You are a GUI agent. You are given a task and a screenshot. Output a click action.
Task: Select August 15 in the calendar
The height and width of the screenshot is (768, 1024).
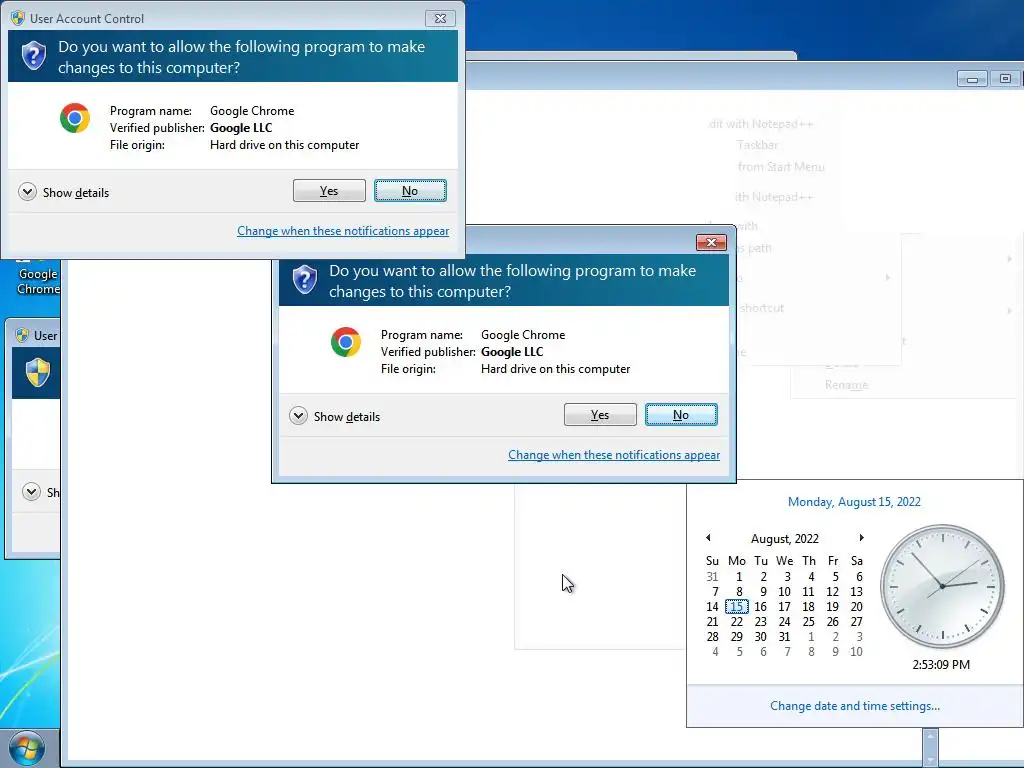coord(737,607)
